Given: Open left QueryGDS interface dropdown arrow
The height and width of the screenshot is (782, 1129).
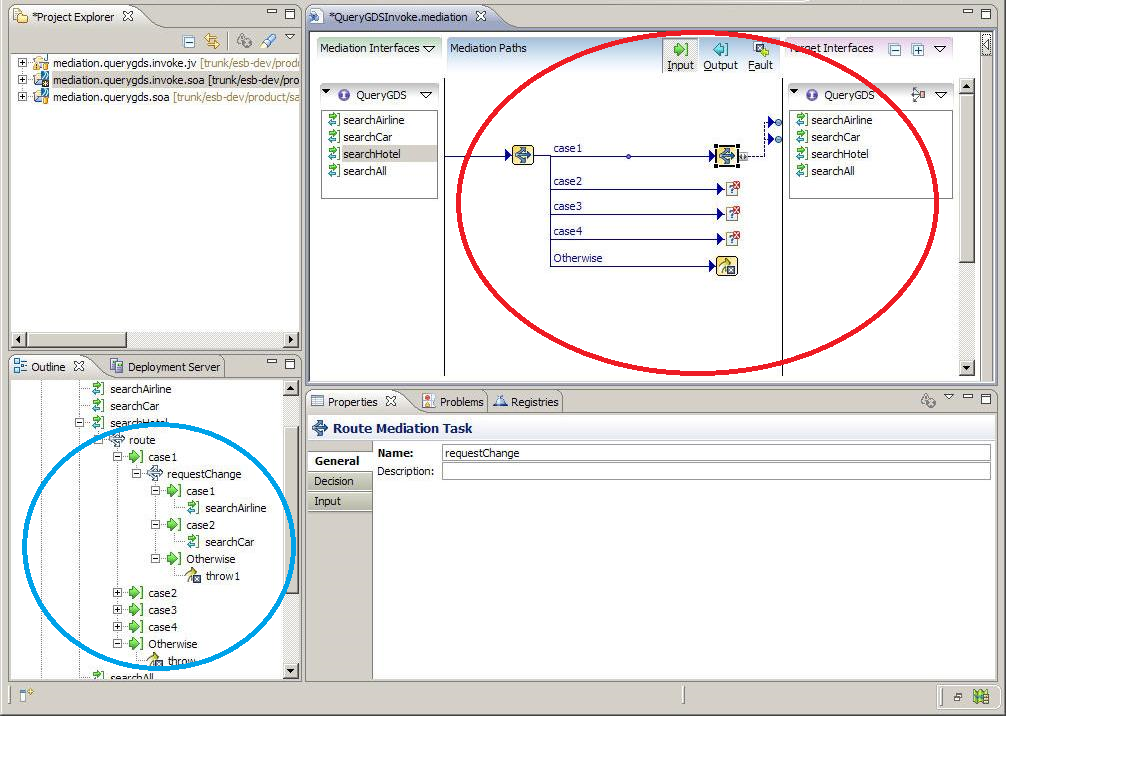Looking at the screenshot, I should click(x=426, y=95).
